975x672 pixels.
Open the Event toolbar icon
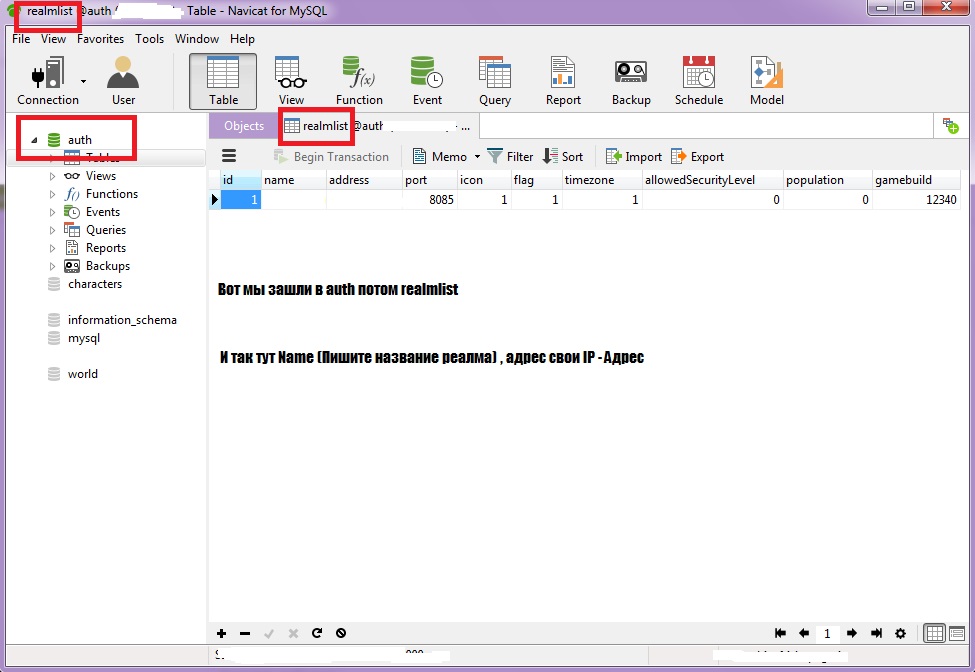coord(427,80)
